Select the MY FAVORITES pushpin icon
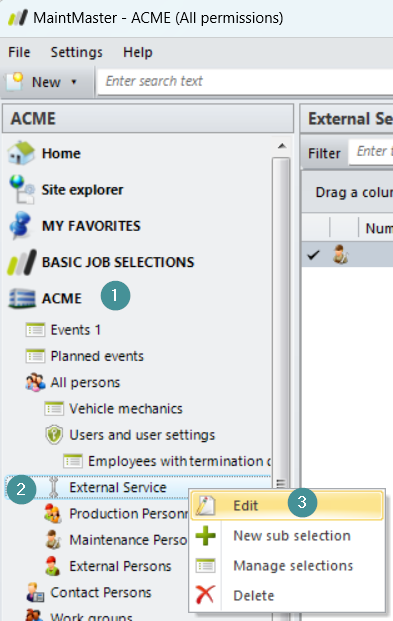The image size is (393, 621). [x=21, y=225]
